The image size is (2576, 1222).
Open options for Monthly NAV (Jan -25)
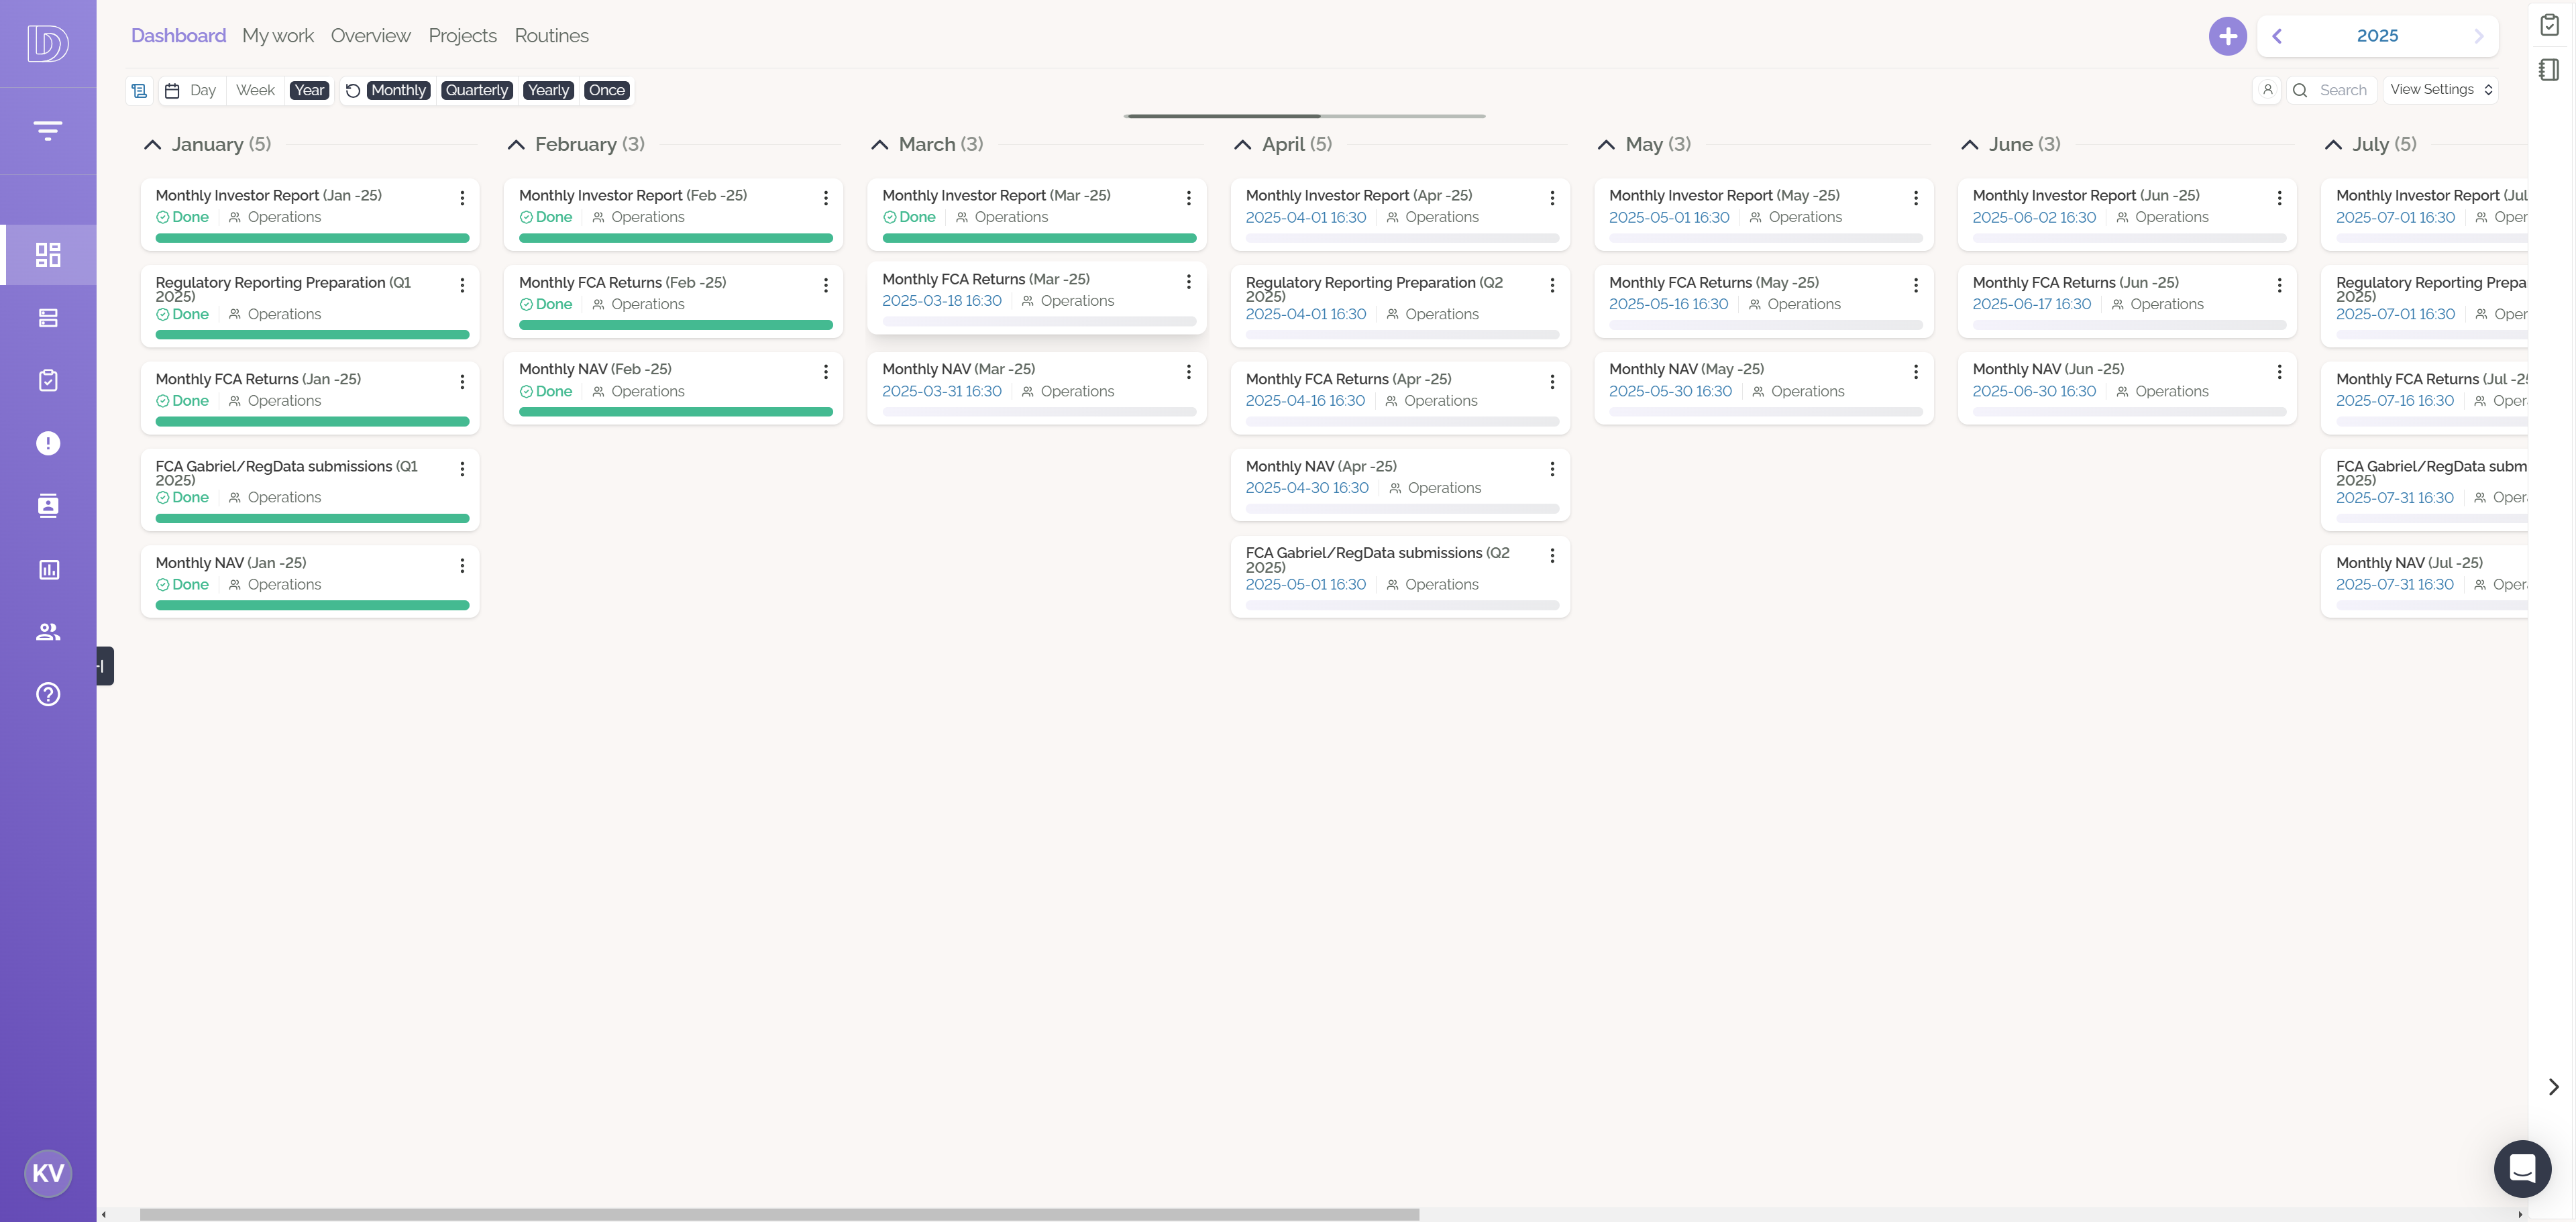click(462, 566)
